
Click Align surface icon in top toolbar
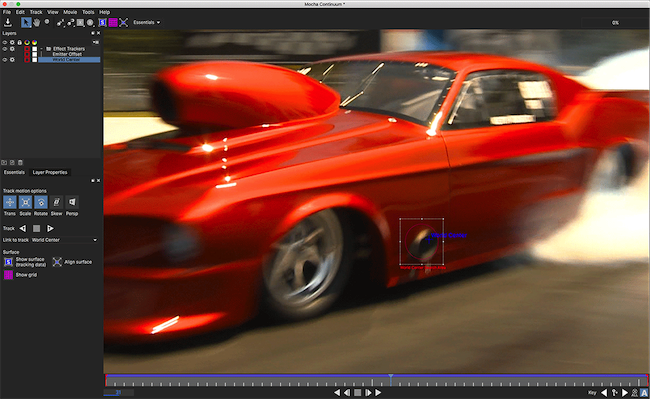click(x=124, y=22)
